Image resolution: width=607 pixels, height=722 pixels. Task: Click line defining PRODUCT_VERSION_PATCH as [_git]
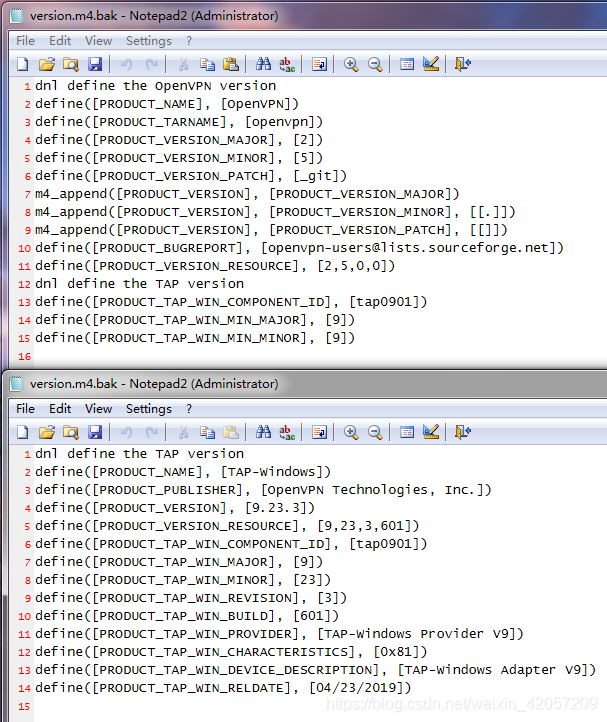(191, 176)
